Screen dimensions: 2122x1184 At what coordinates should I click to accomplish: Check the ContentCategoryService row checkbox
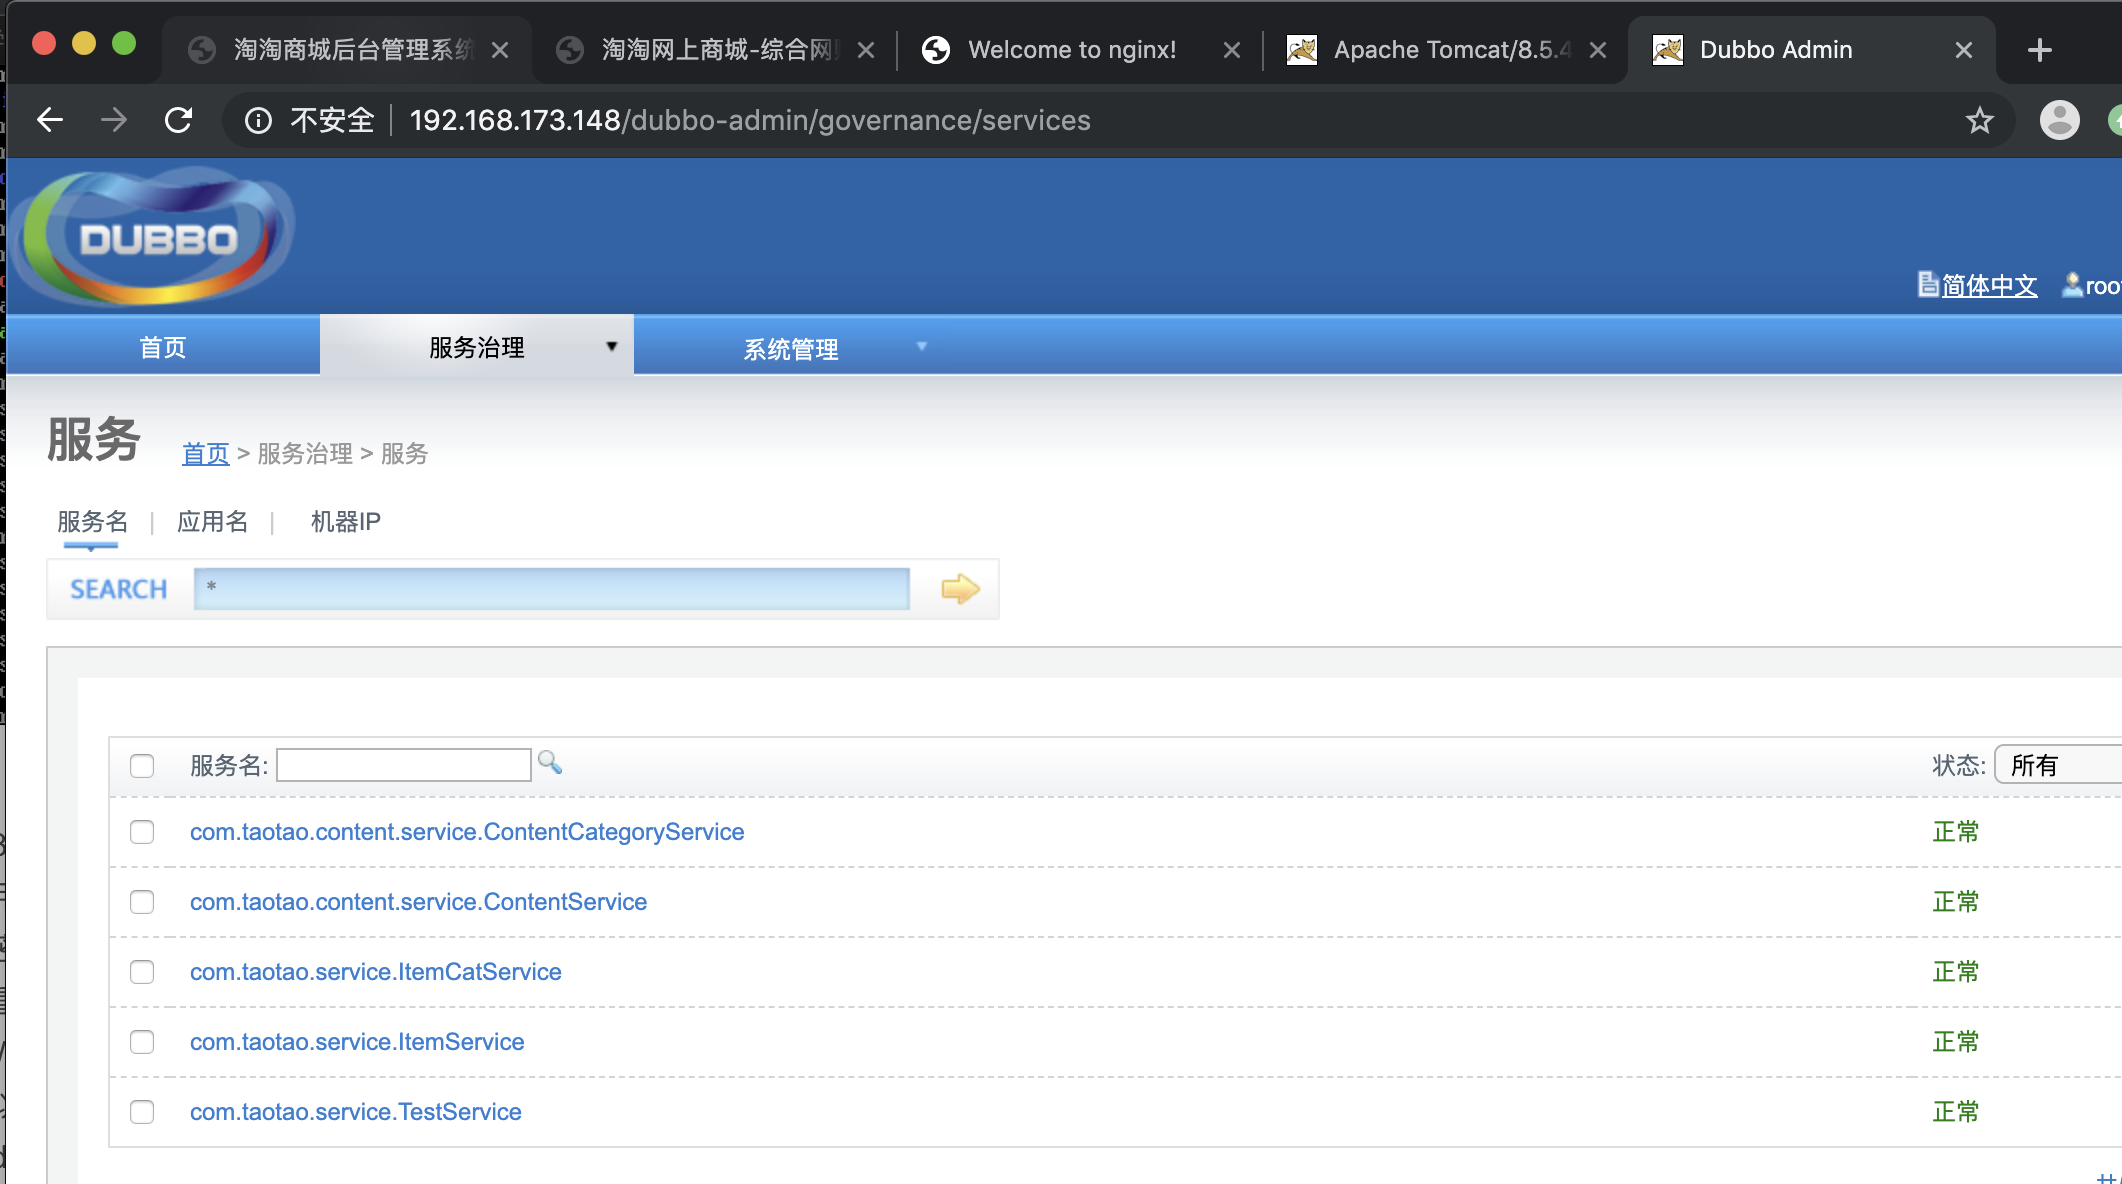pyautogui.click(x=142, y=832)
